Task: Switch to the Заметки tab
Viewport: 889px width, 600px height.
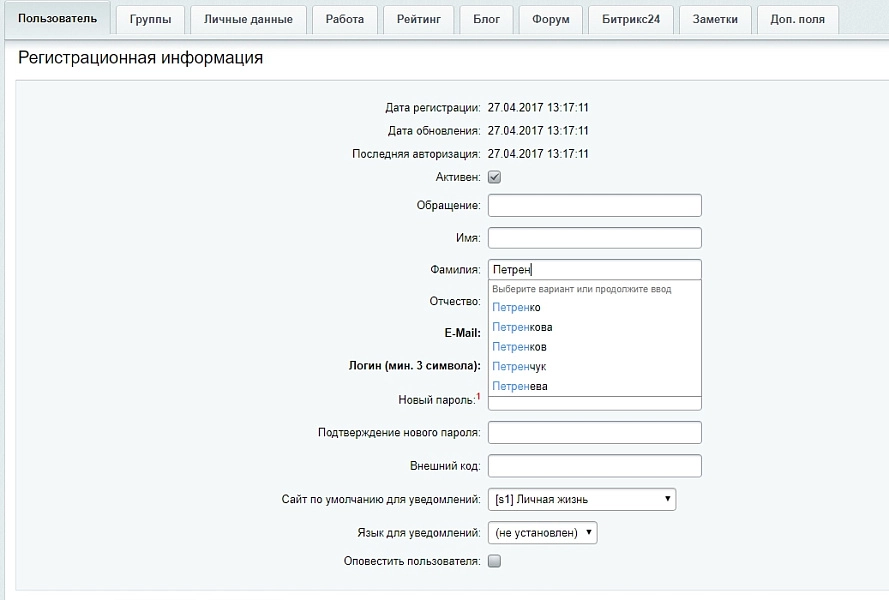Action: pyautogui.click(x=715, y=19)
